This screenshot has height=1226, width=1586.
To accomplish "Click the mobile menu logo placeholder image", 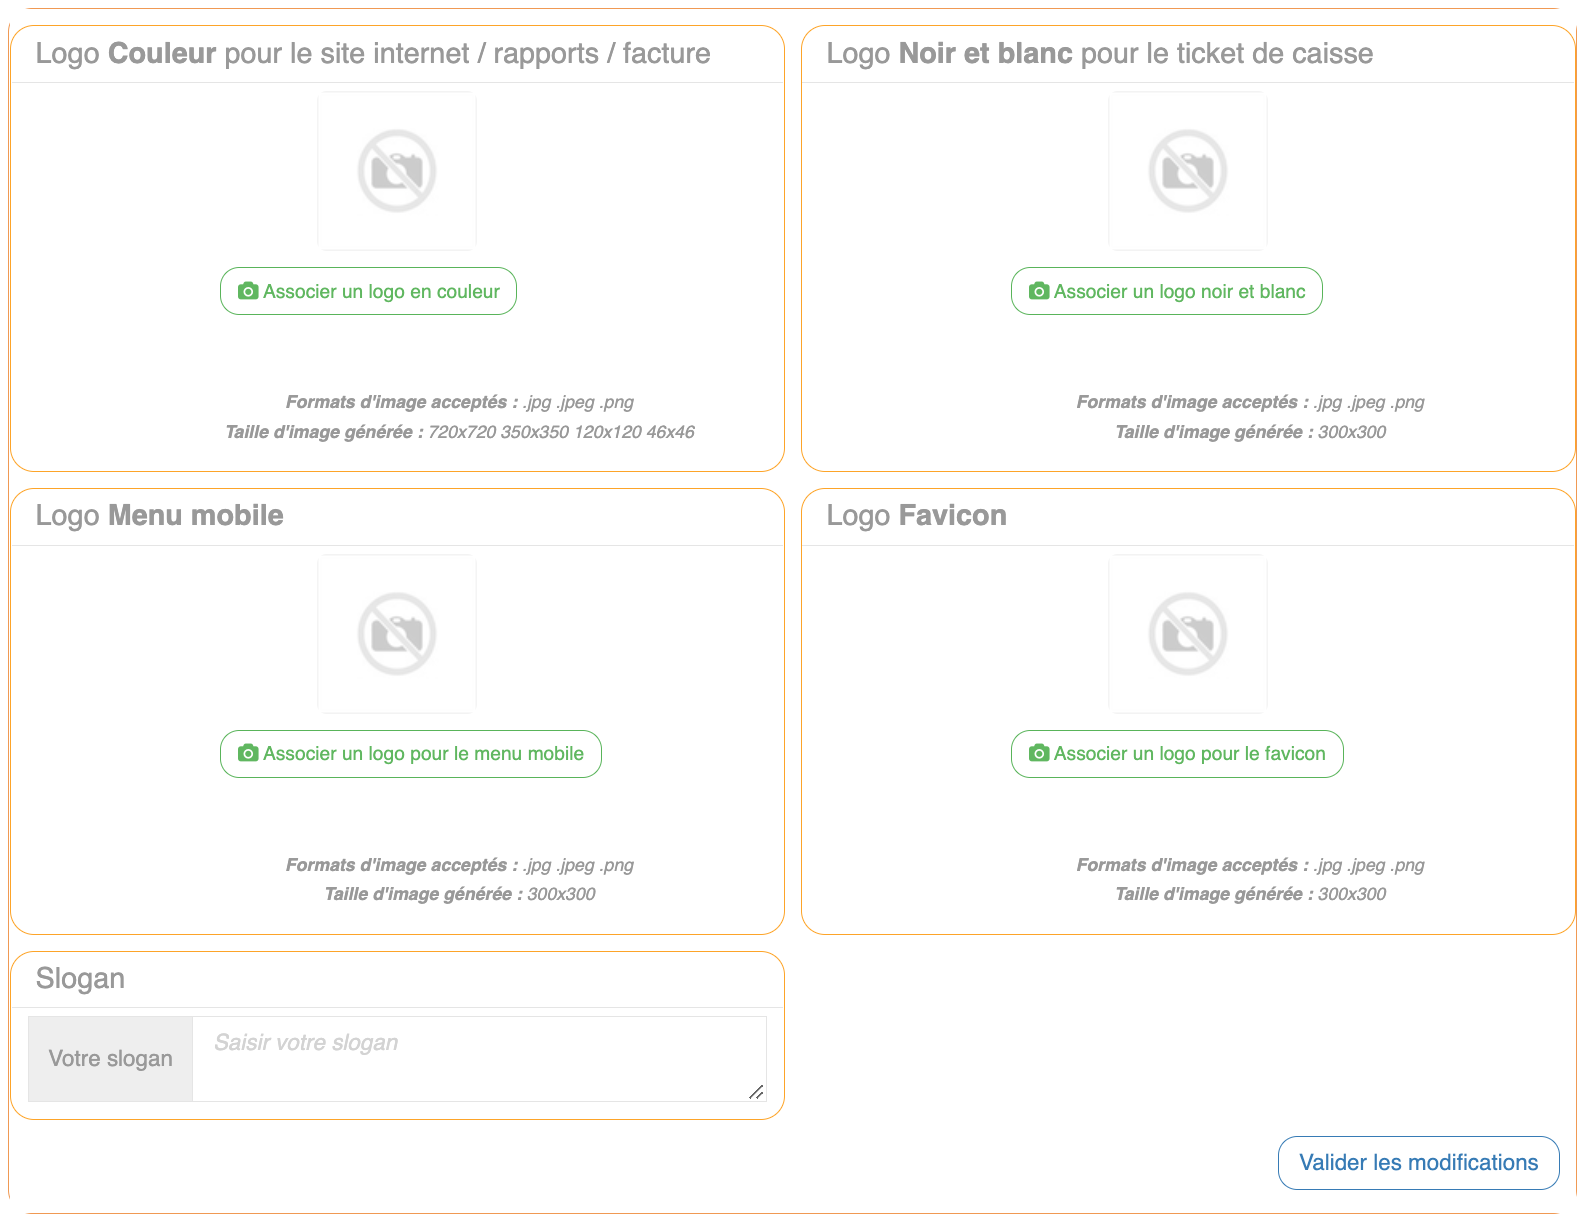I will tap(397, 634).
